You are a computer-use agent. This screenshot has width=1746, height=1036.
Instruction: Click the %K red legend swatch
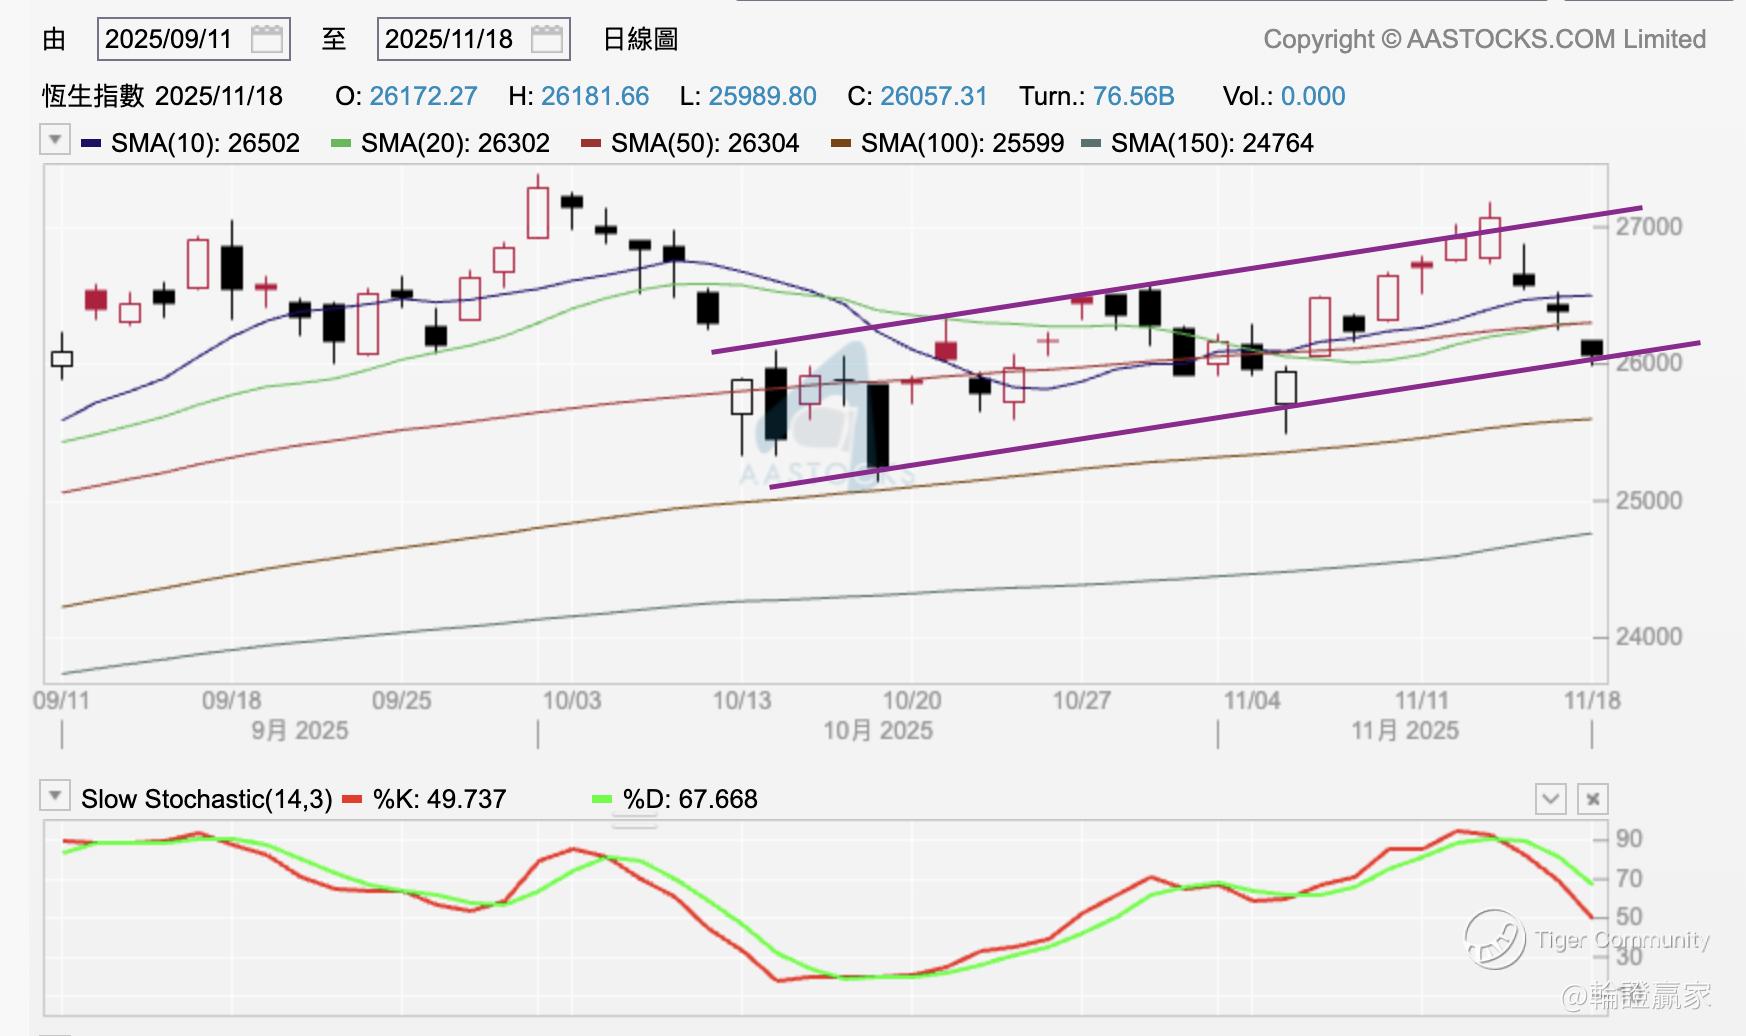pos(352,799)
